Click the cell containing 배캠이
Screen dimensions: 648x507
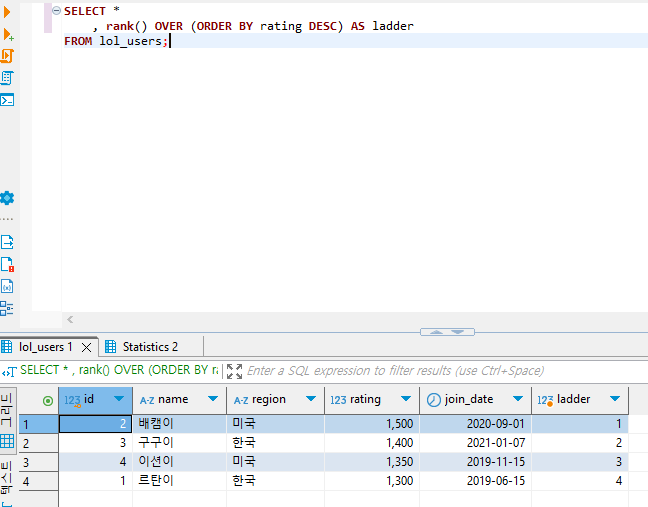pos(179,424)
